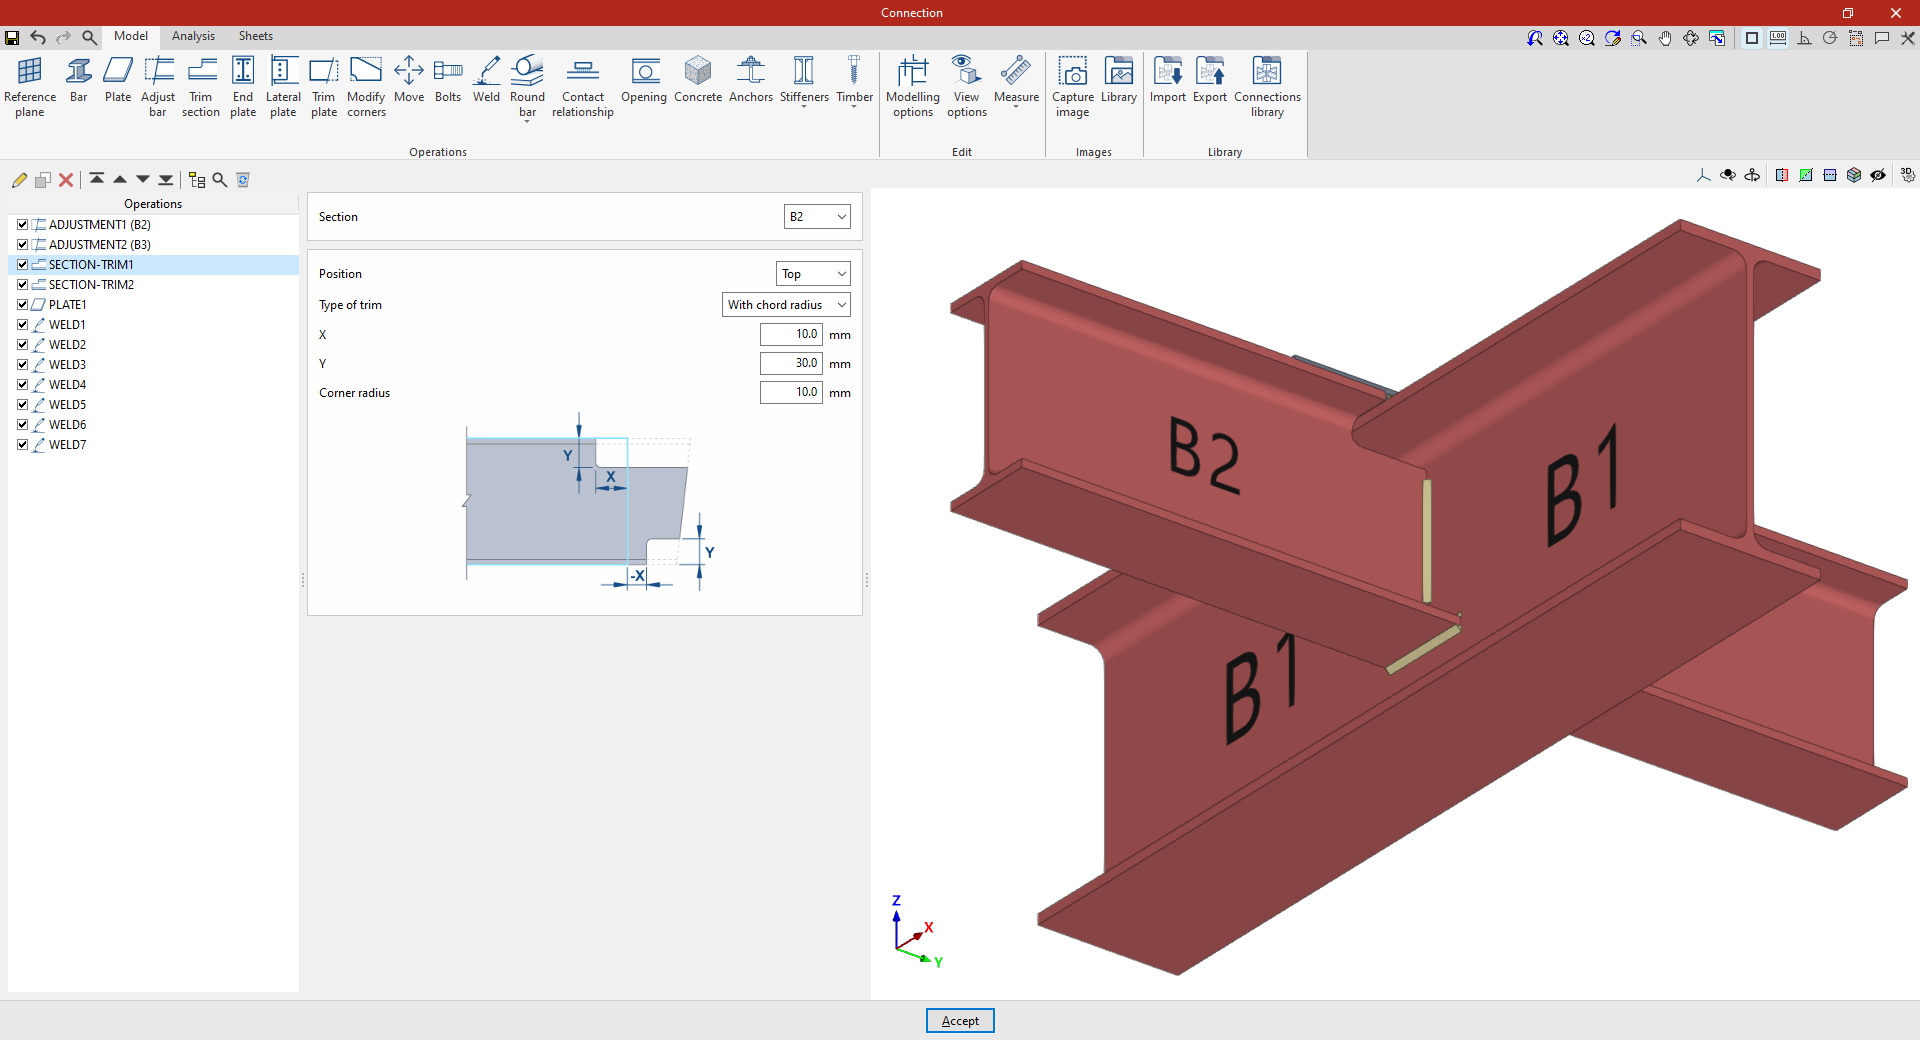Screen dimensions: 1920x1040
Task: Open the Type of trim dropdown
Action: [786, 305]
